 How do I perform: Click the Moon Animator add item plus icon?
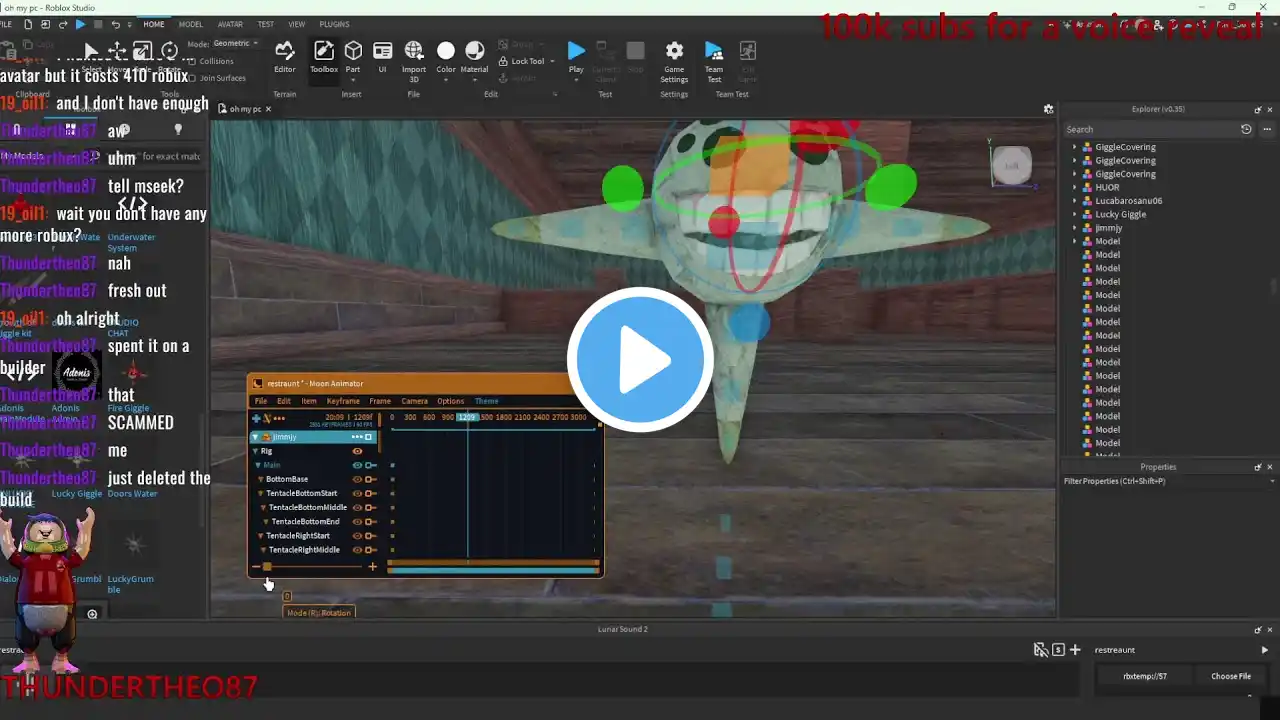point(256,418)
